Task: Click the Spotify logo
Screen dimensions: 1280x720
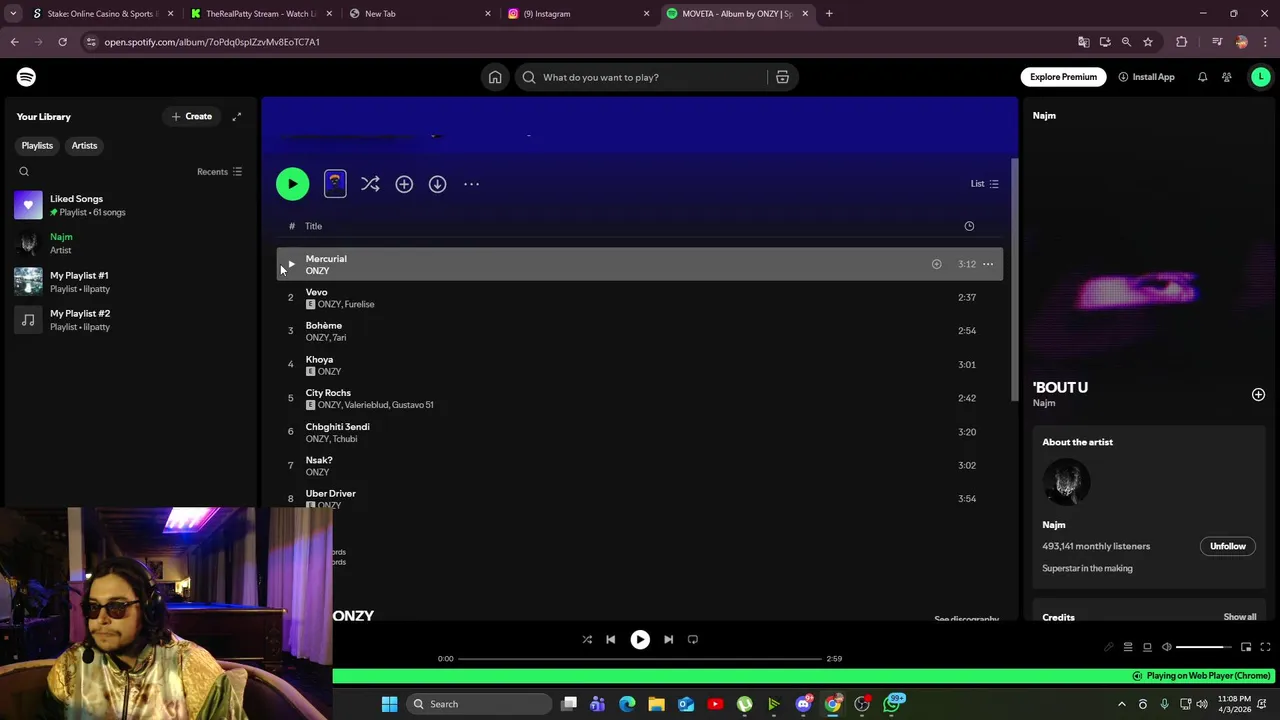Action: [26, 77]
